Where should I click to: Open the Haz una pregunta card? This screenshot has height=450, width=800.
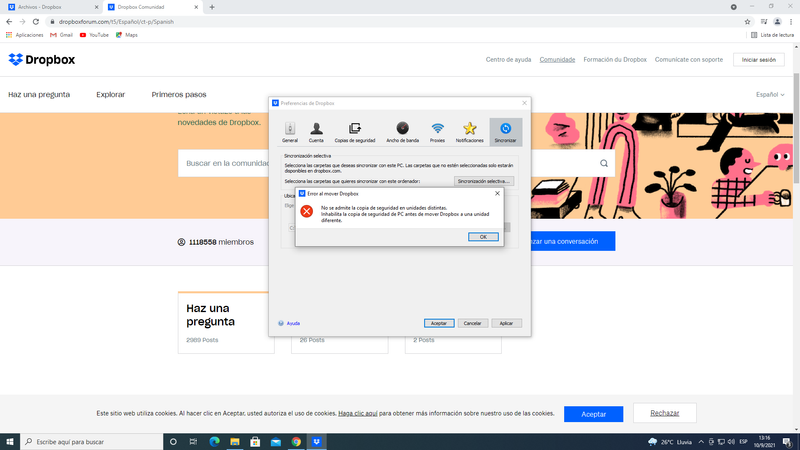tap(226, 322)
